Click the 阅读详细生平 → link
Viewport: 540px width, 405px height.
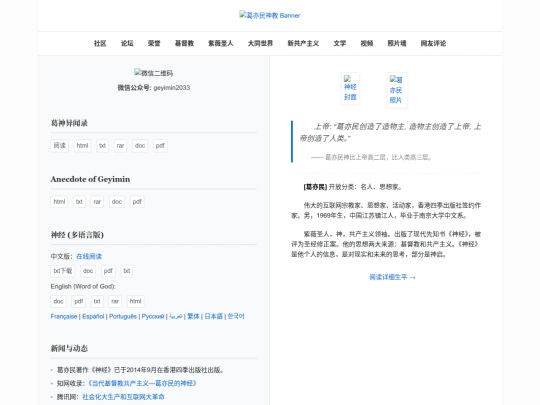393,277
